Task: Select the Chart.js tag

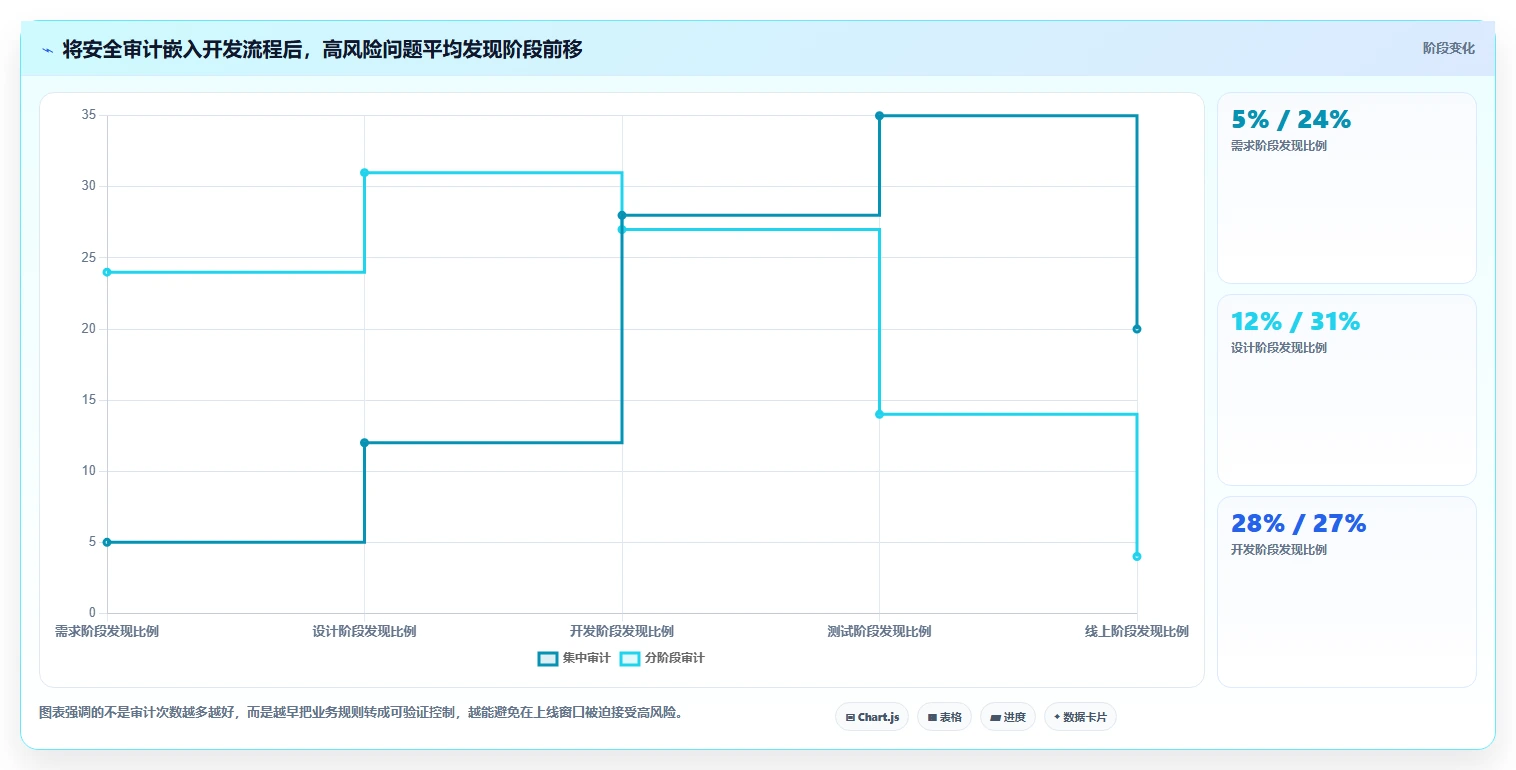Action: pyautogui.click(x=872, y=717)
